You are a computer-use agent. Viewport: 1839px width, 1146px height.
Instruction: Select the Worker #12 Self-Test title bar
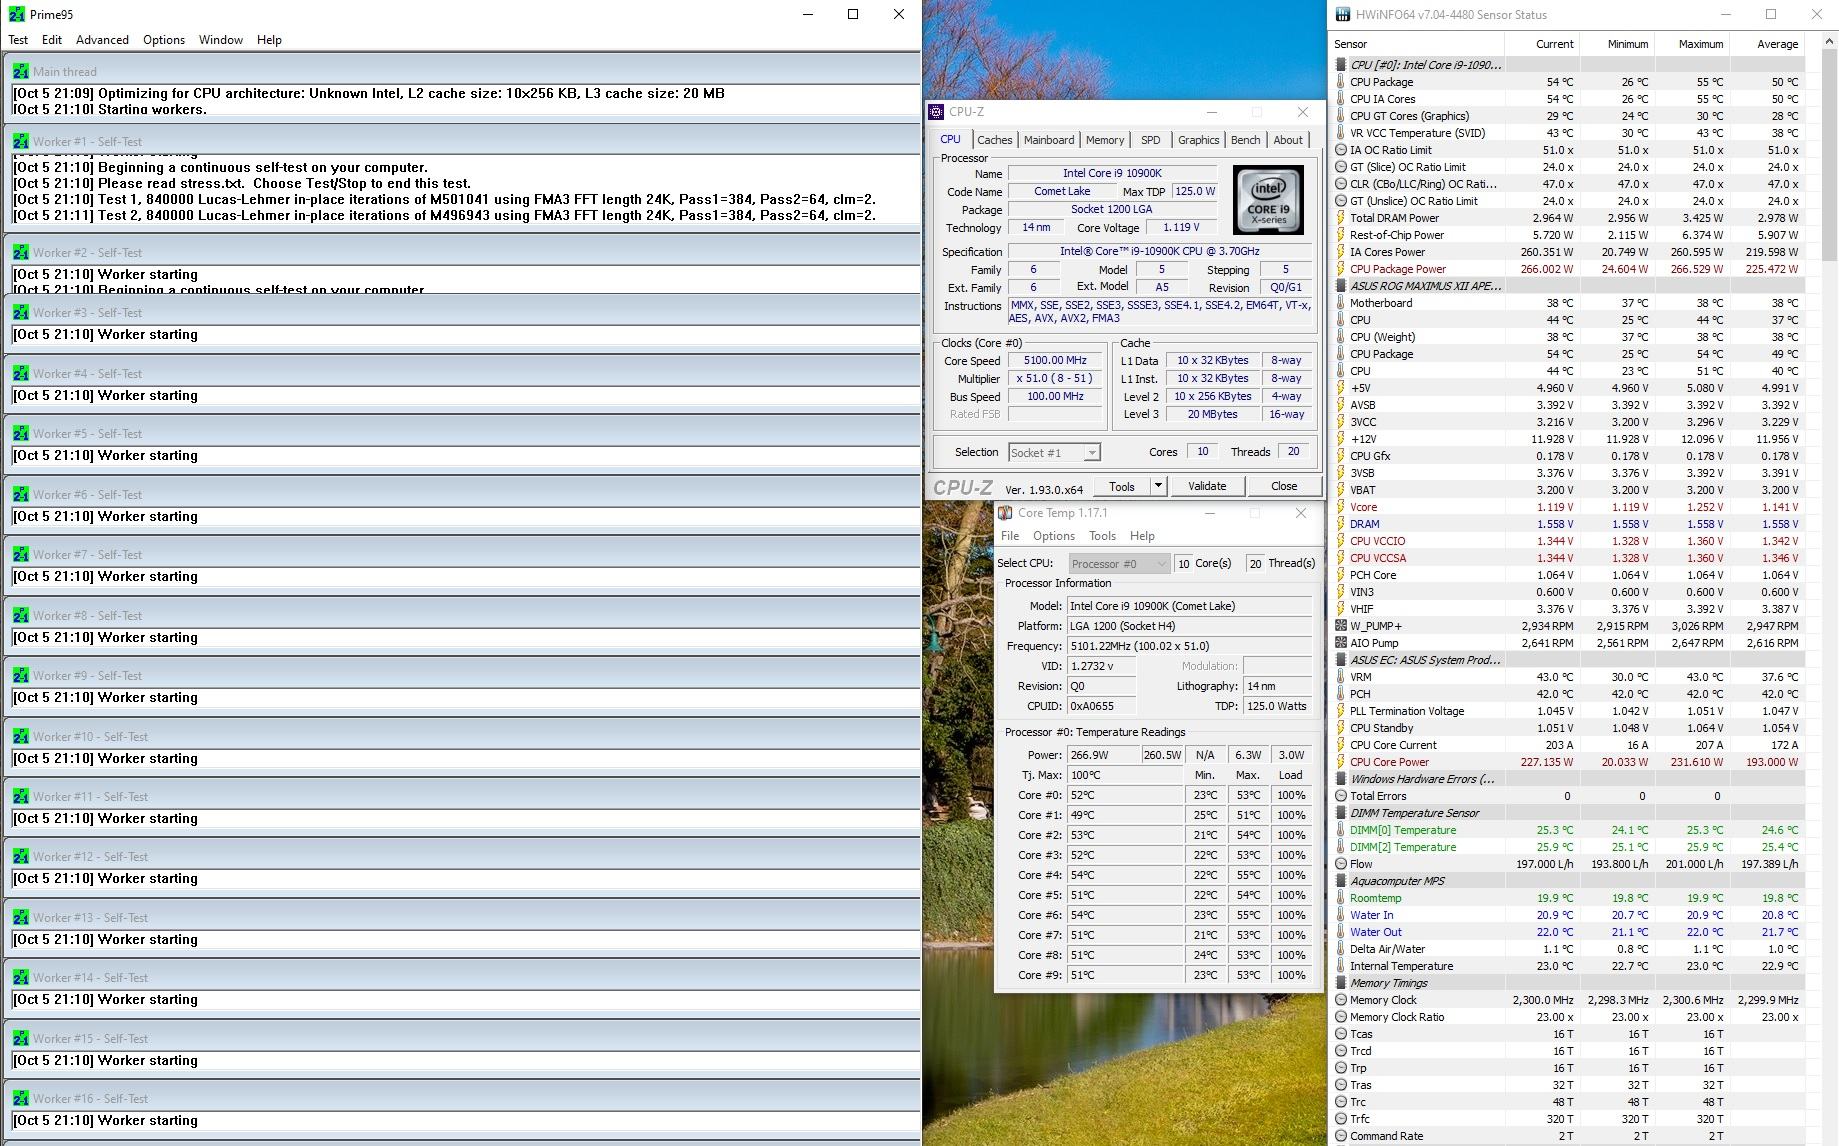462,857
